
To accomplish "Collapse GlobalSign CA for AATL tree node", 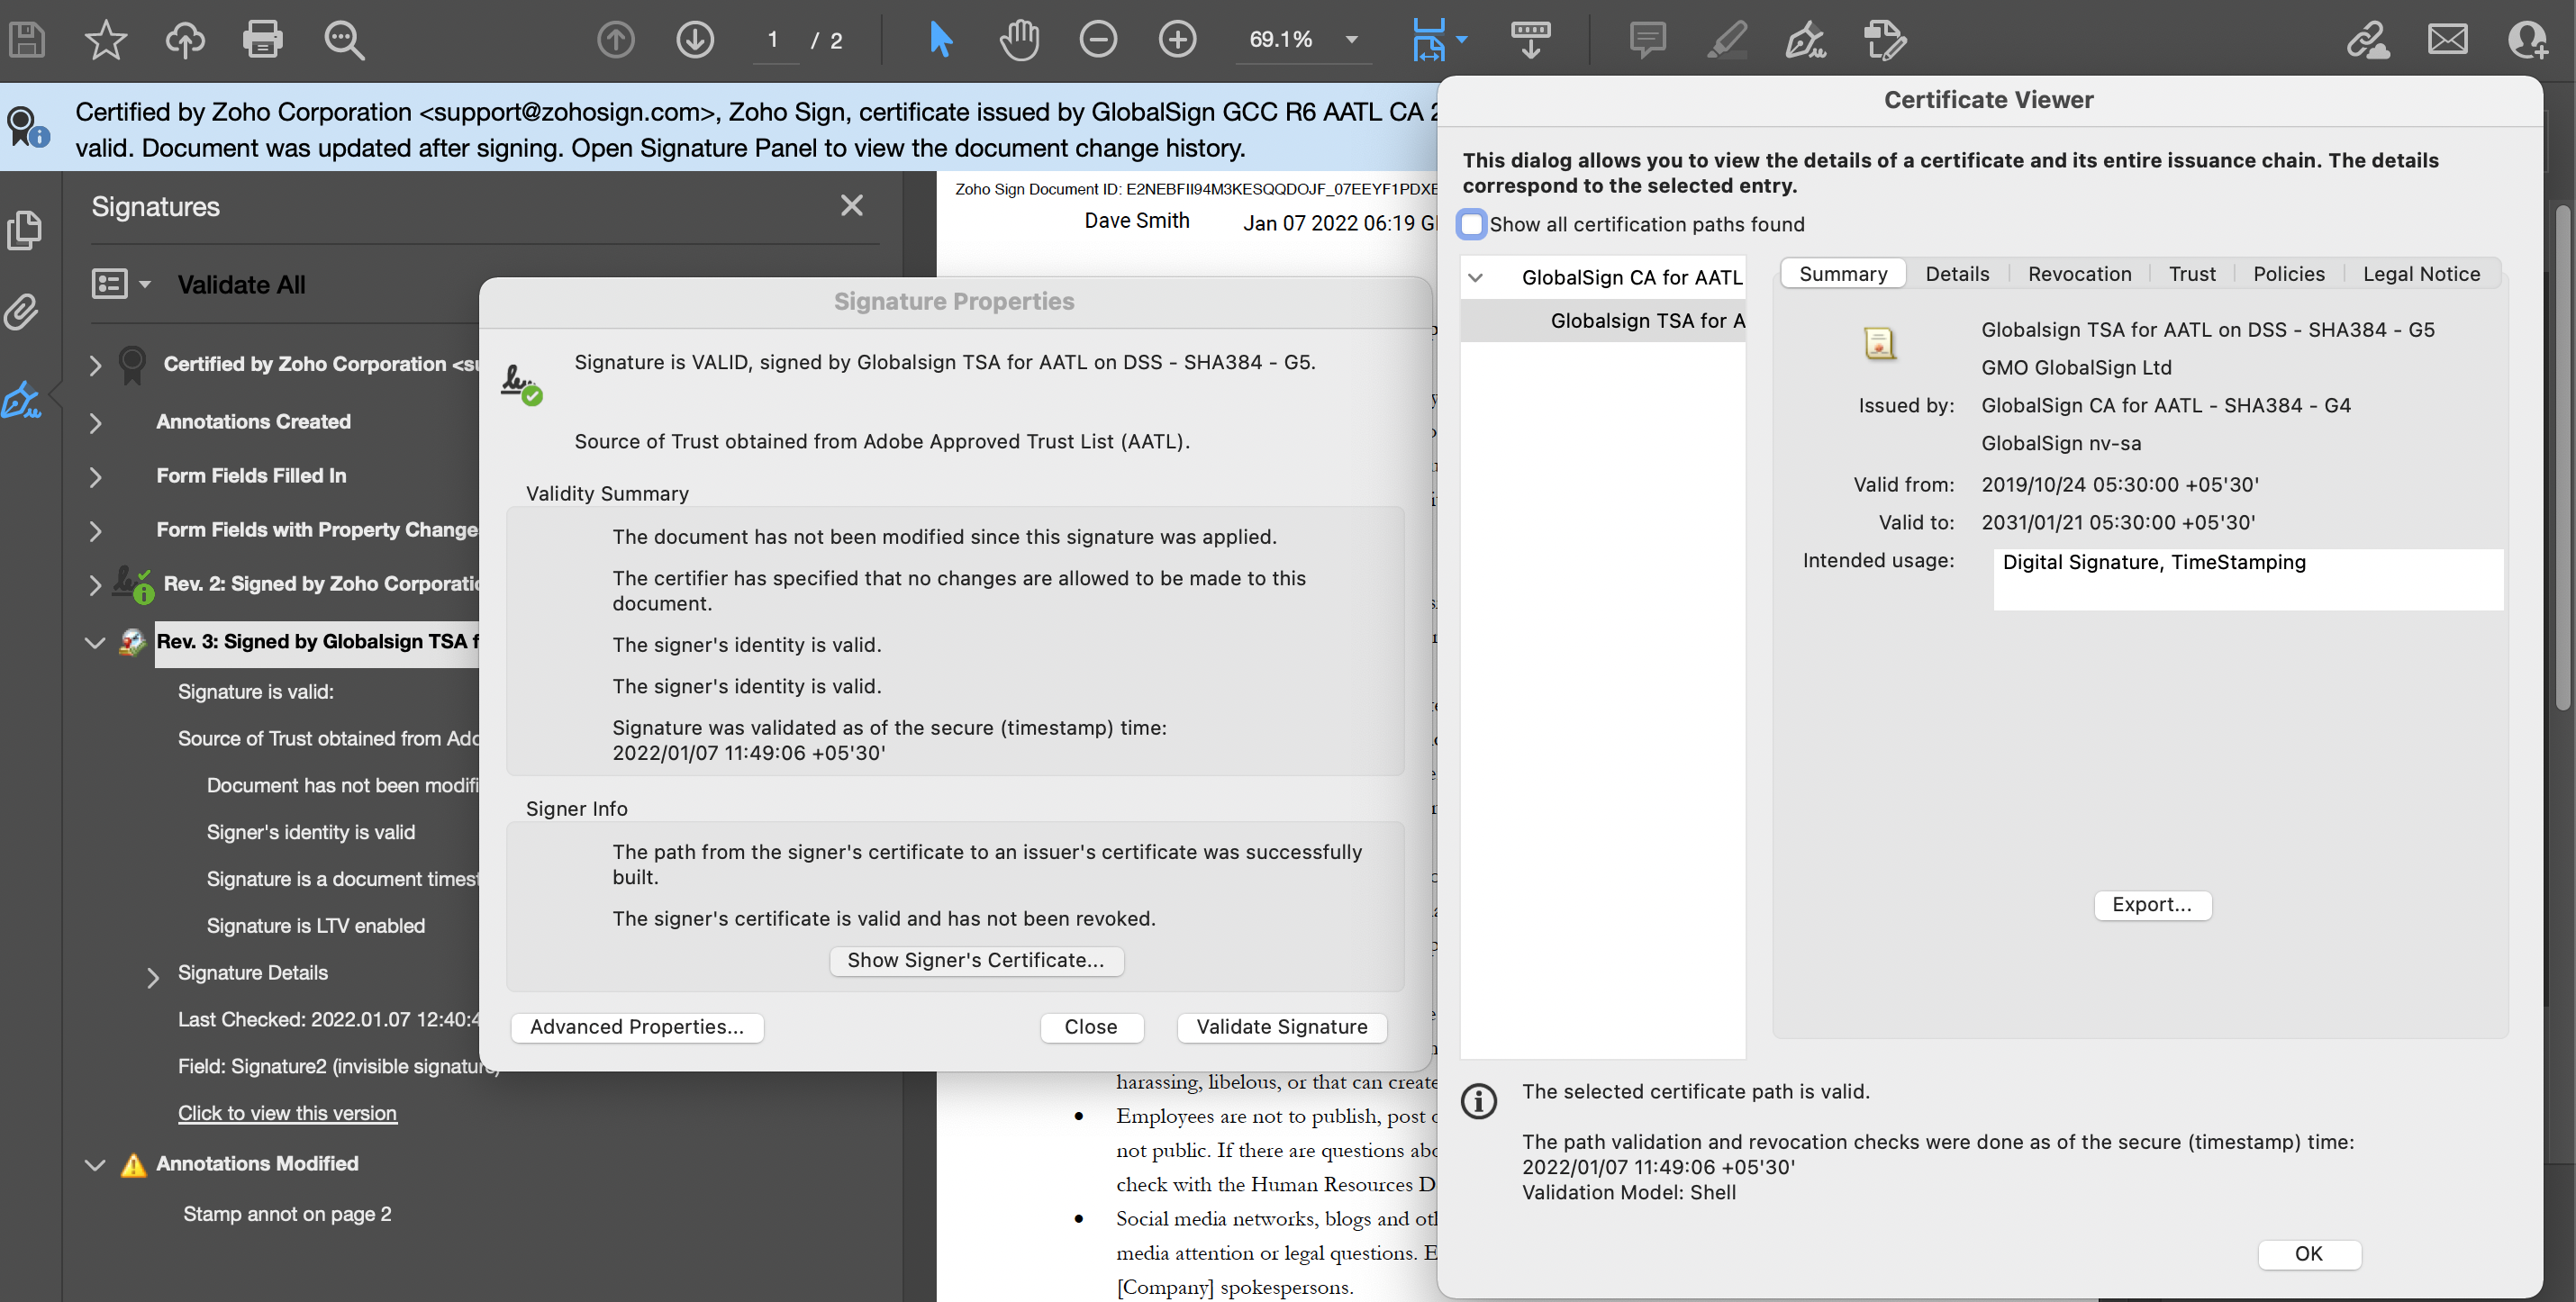I will [x=1476, y=278].
